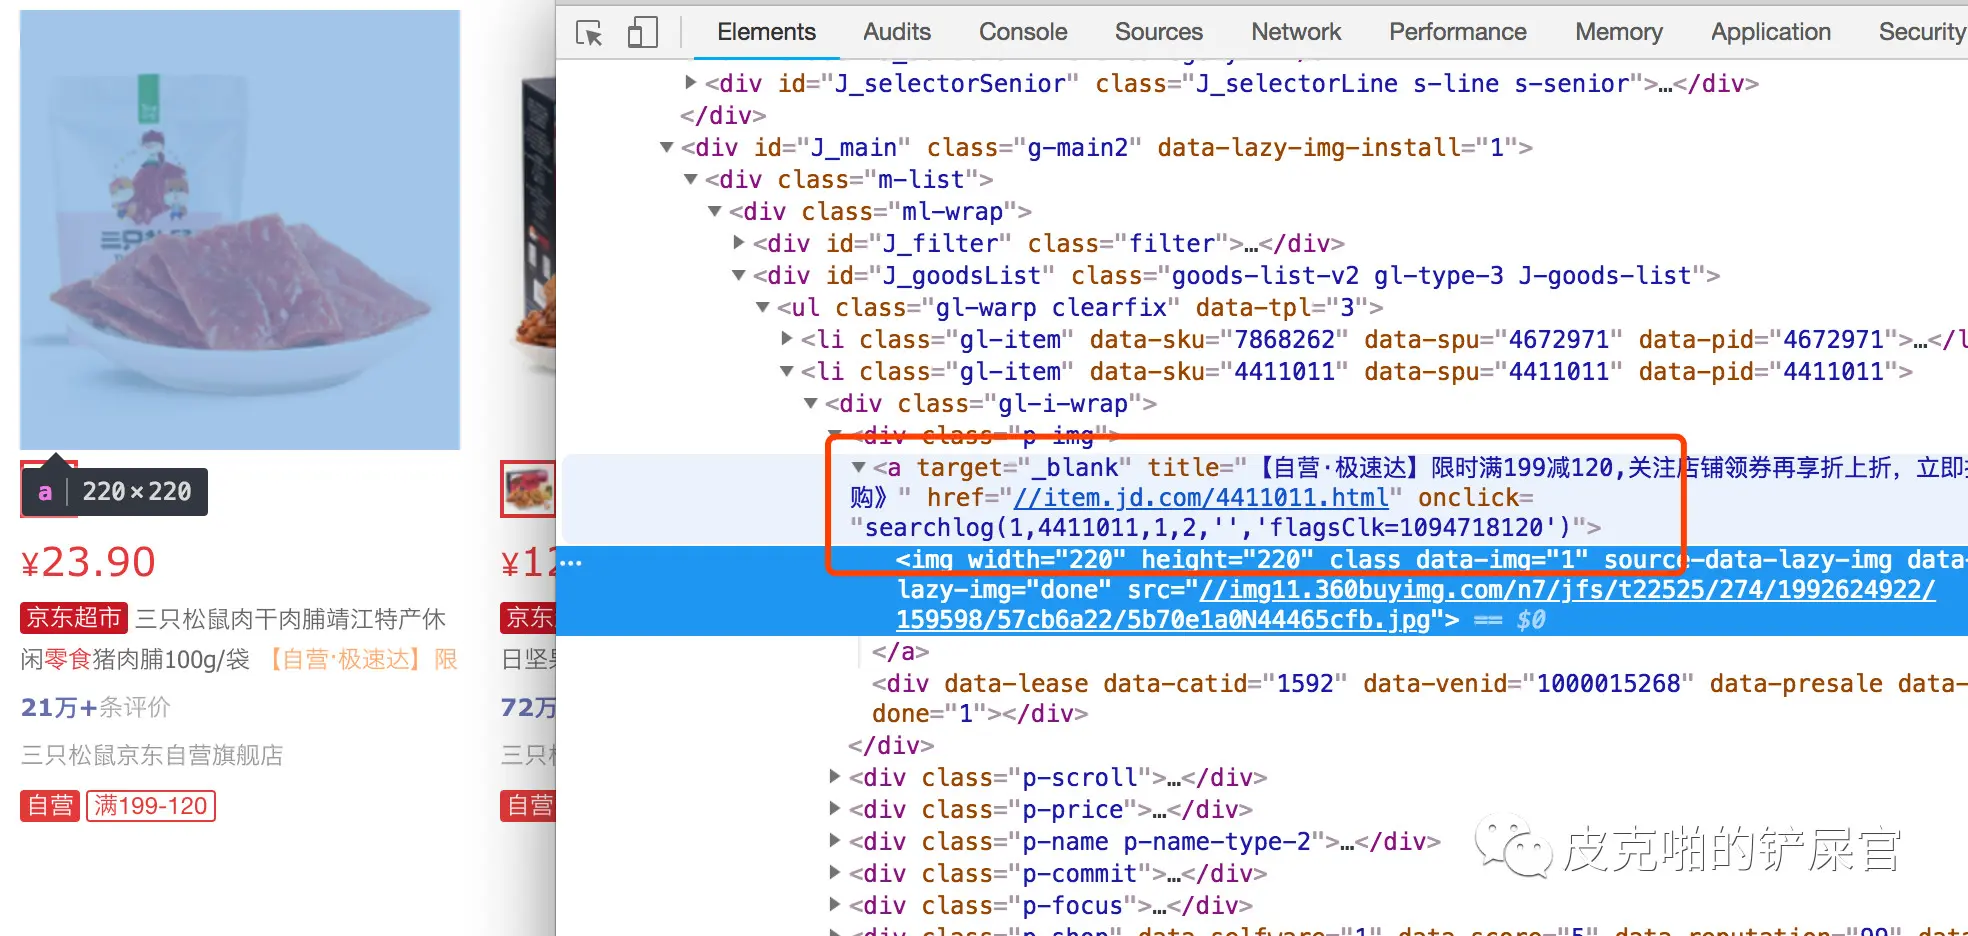The image size is (1968, 936).
Task: Click the ellipsis actions icon beside selected row
Action: (x=571, y=563)
